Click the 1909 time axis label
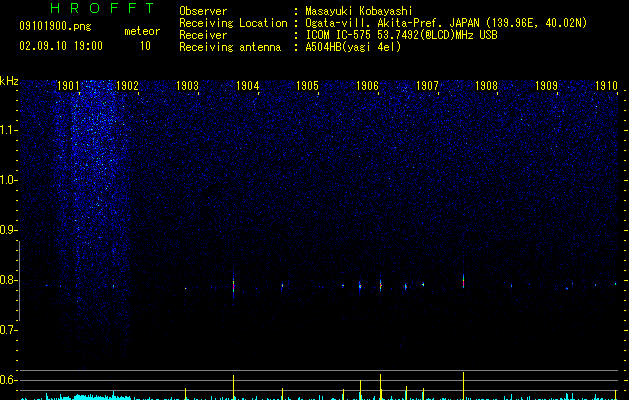 point(546,86)
